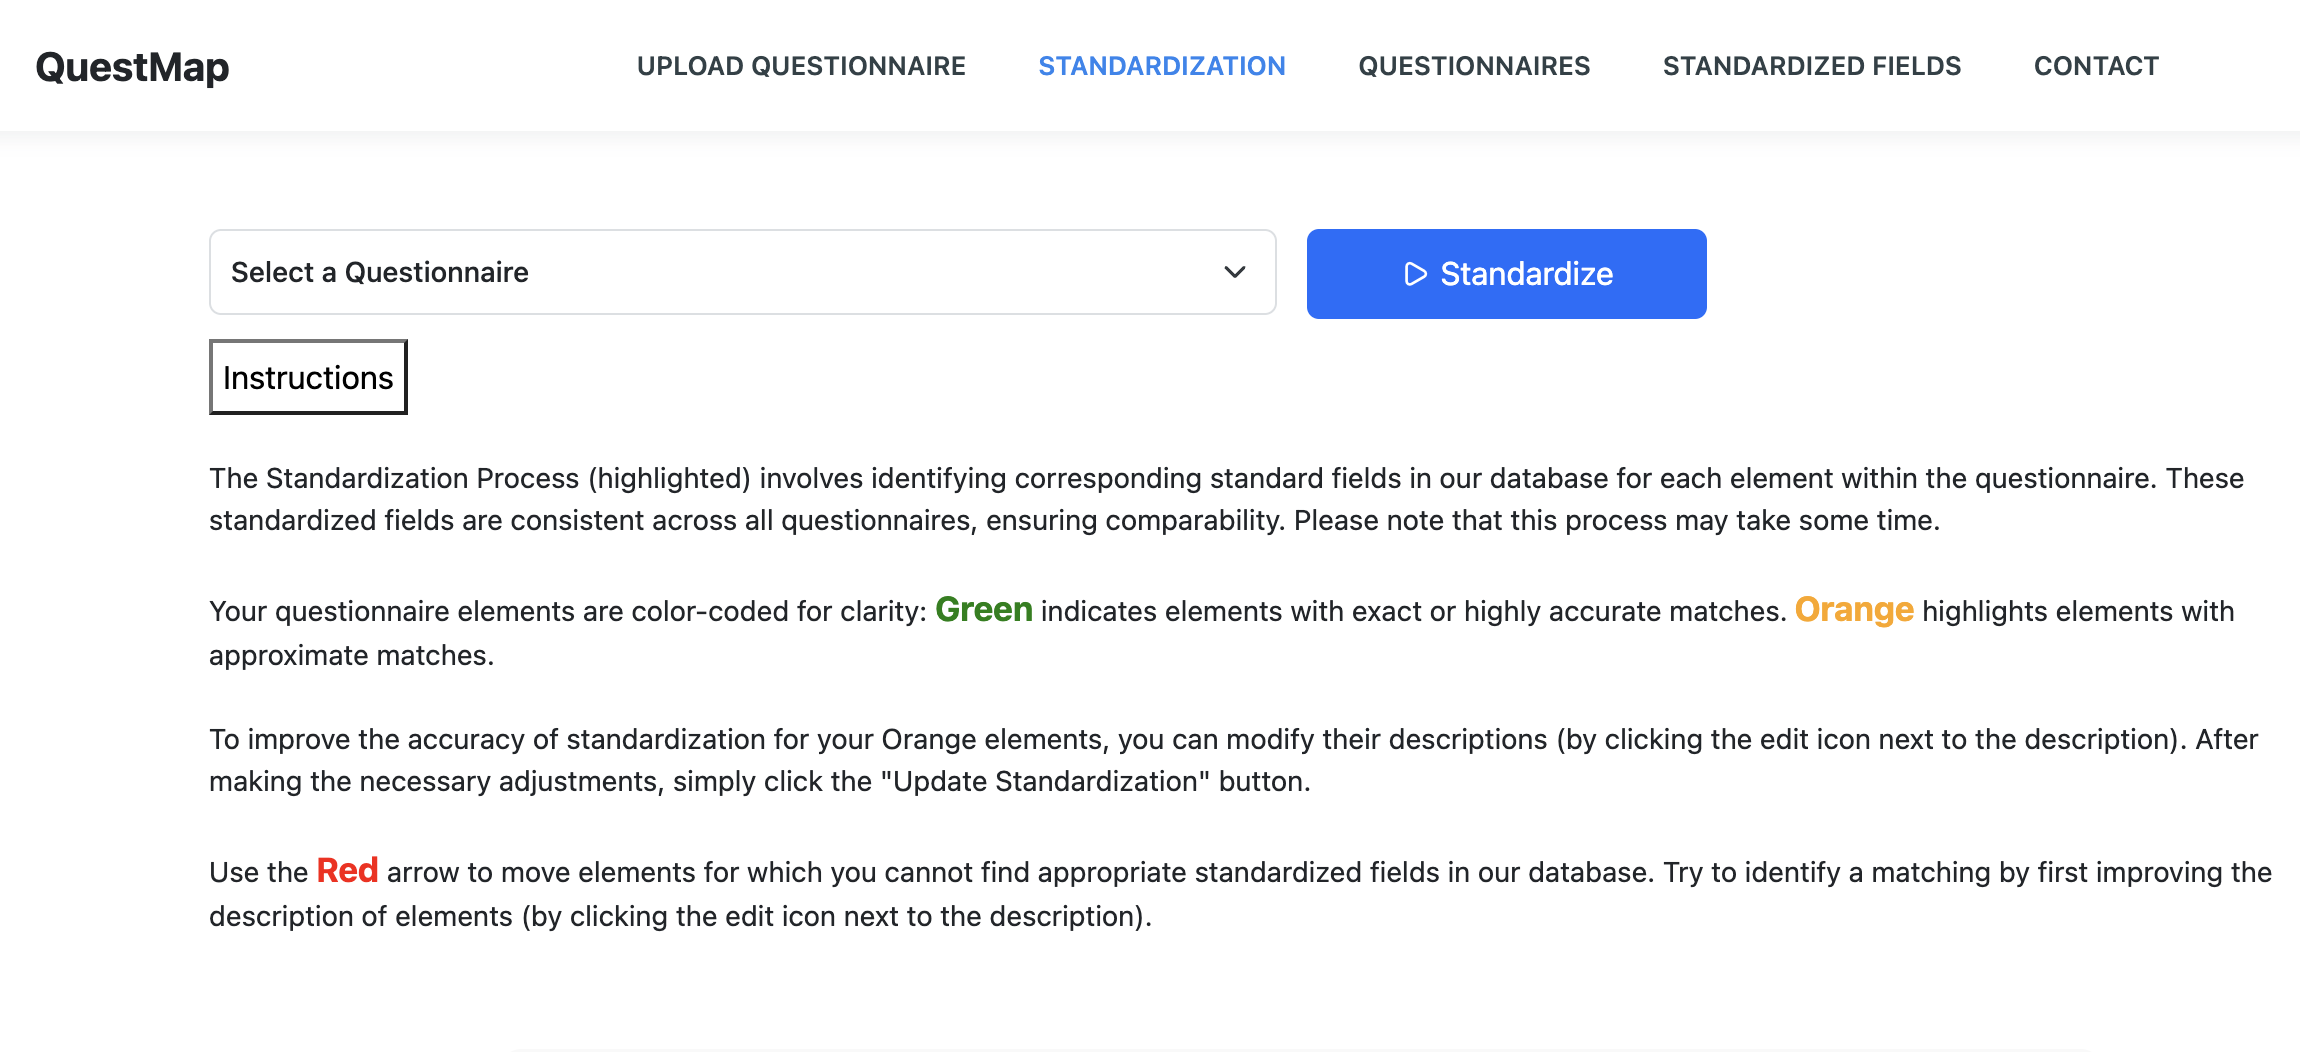Click the red-colored word Red

[x=347, y=871]
